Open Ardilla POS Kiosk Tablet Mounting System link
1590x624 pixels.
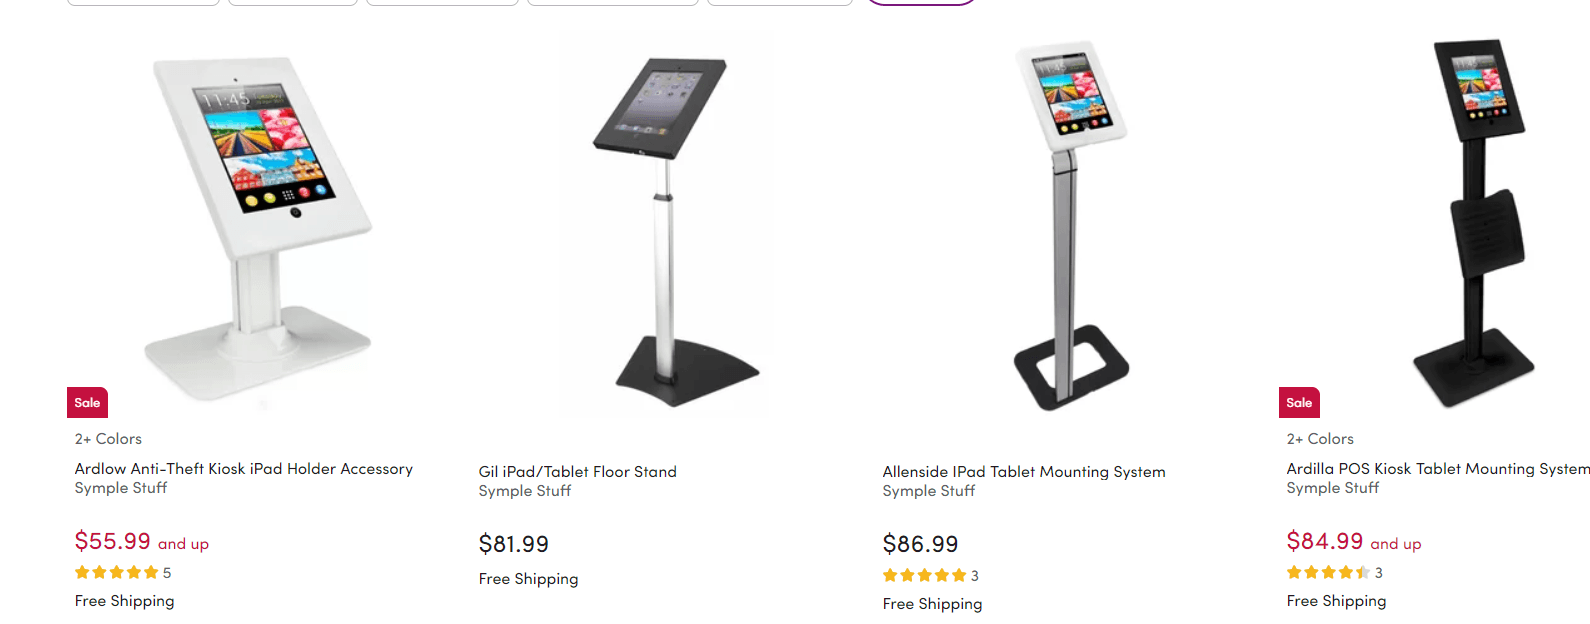click(1437, 469)
